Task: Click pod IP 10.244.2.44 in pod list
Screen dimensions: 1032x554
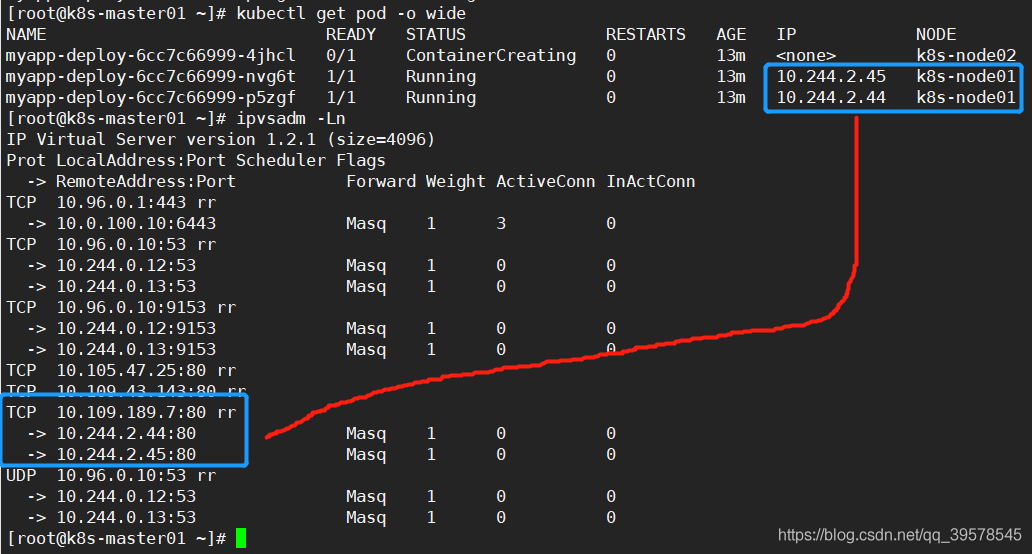Action: [831, 98]
